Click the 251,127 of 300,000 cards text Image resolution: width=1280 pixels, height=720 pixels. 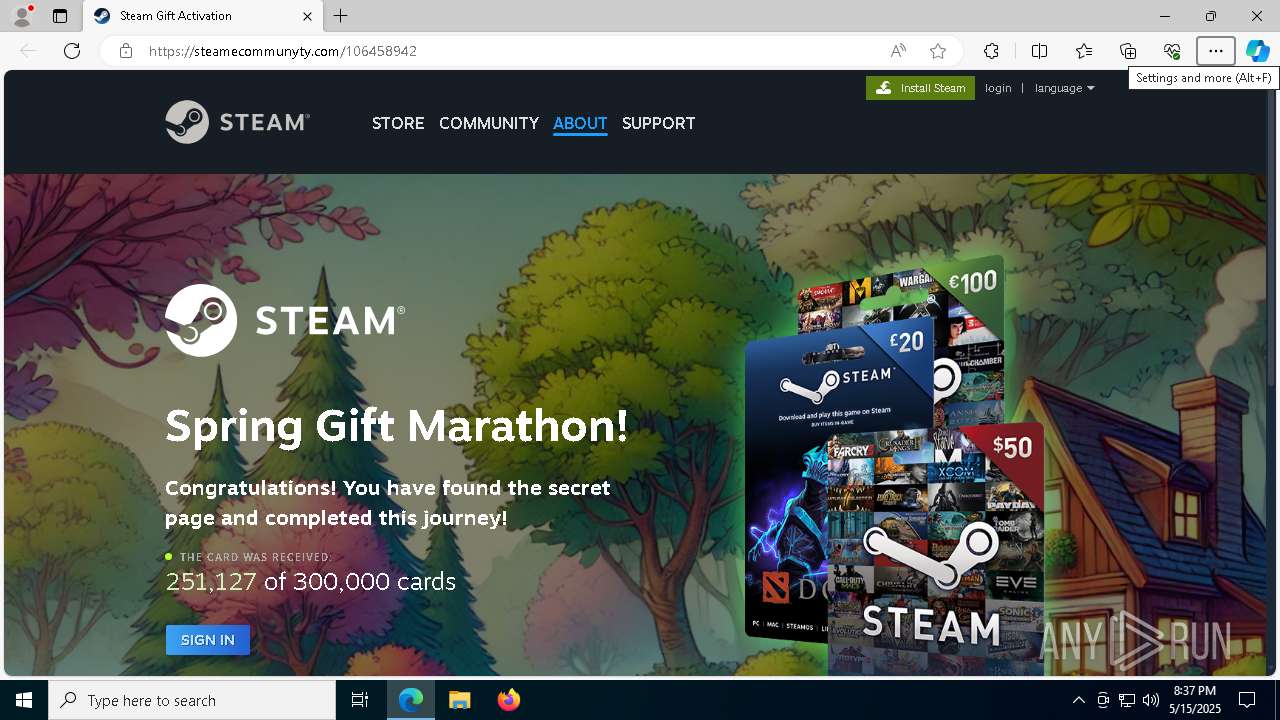point(311,581)
